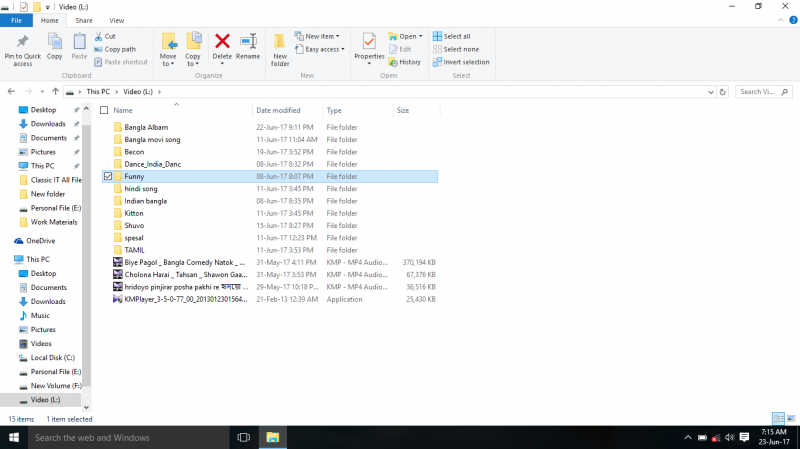The width and height of the screenshot is (800, 449).
Task: Select Biye Pagol Bangla Comedy Natok file
Action: click(x=185, y=262)
